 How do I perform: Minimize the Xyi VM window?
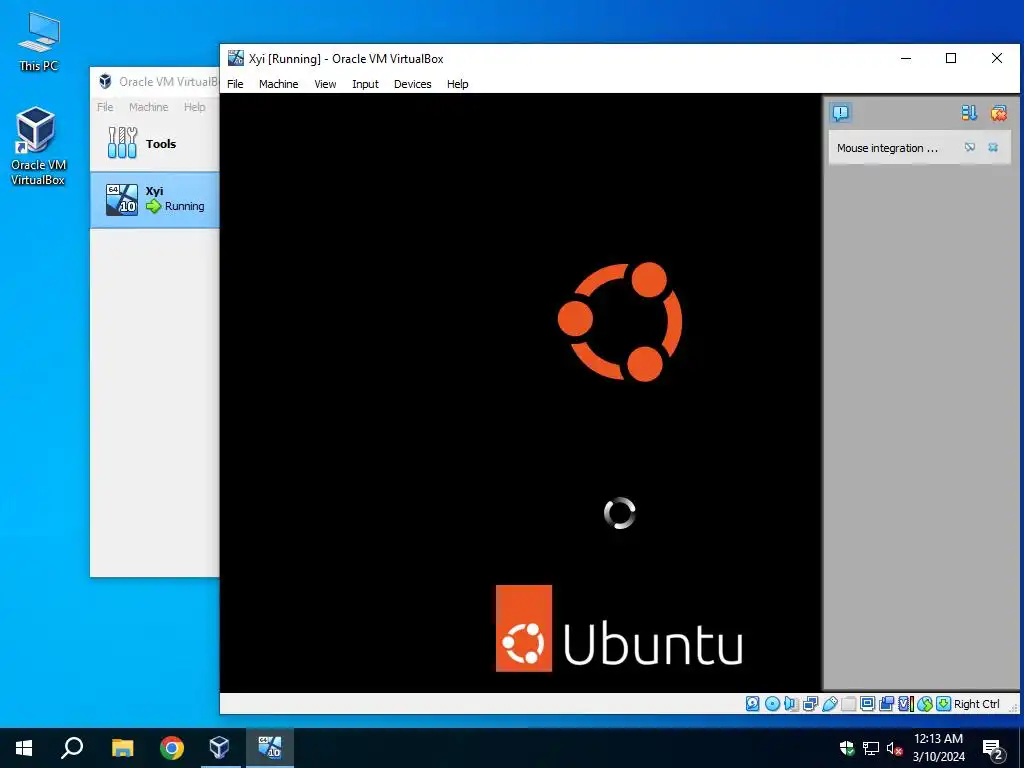coord(906,58)
